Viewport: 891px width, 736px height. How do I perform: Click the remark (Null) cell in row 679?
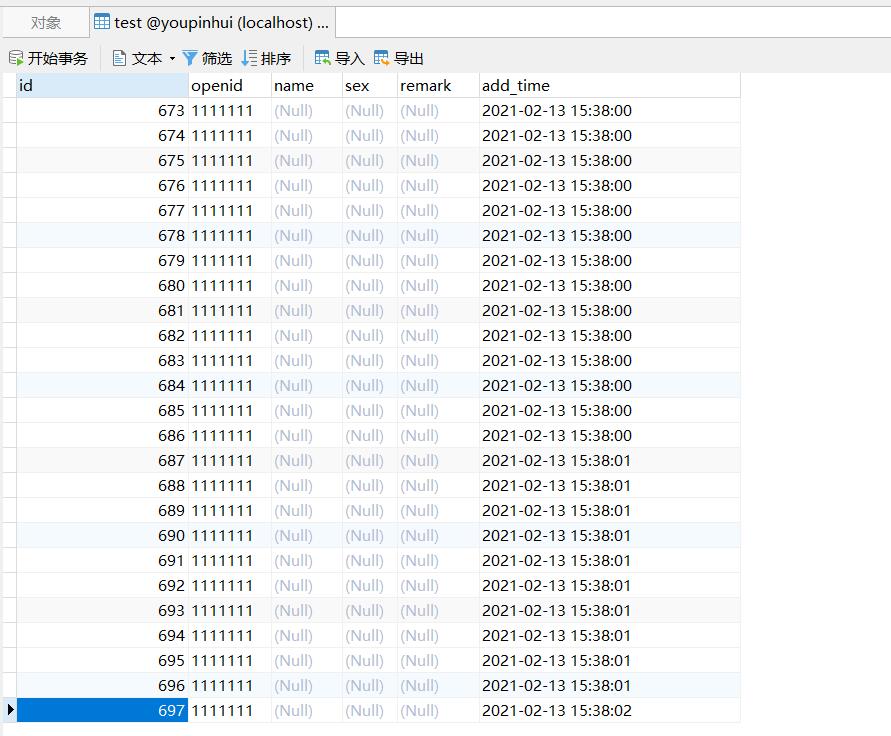[x=438, y=260]
